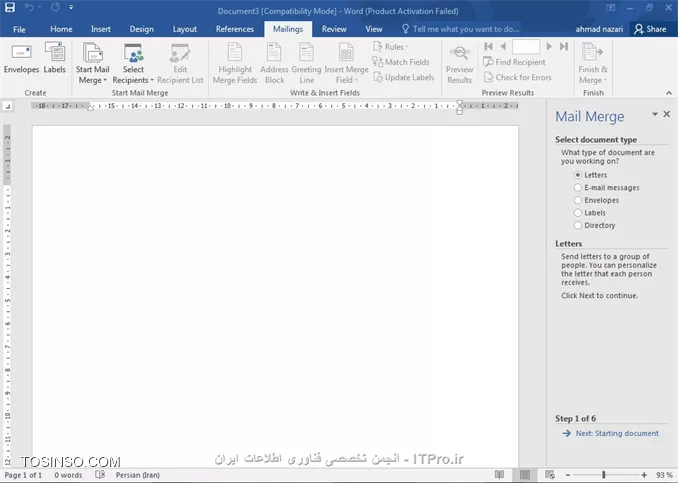Switch to the Insert tab
This screenshot has height=483, width=678.
[x=100, y=29]
